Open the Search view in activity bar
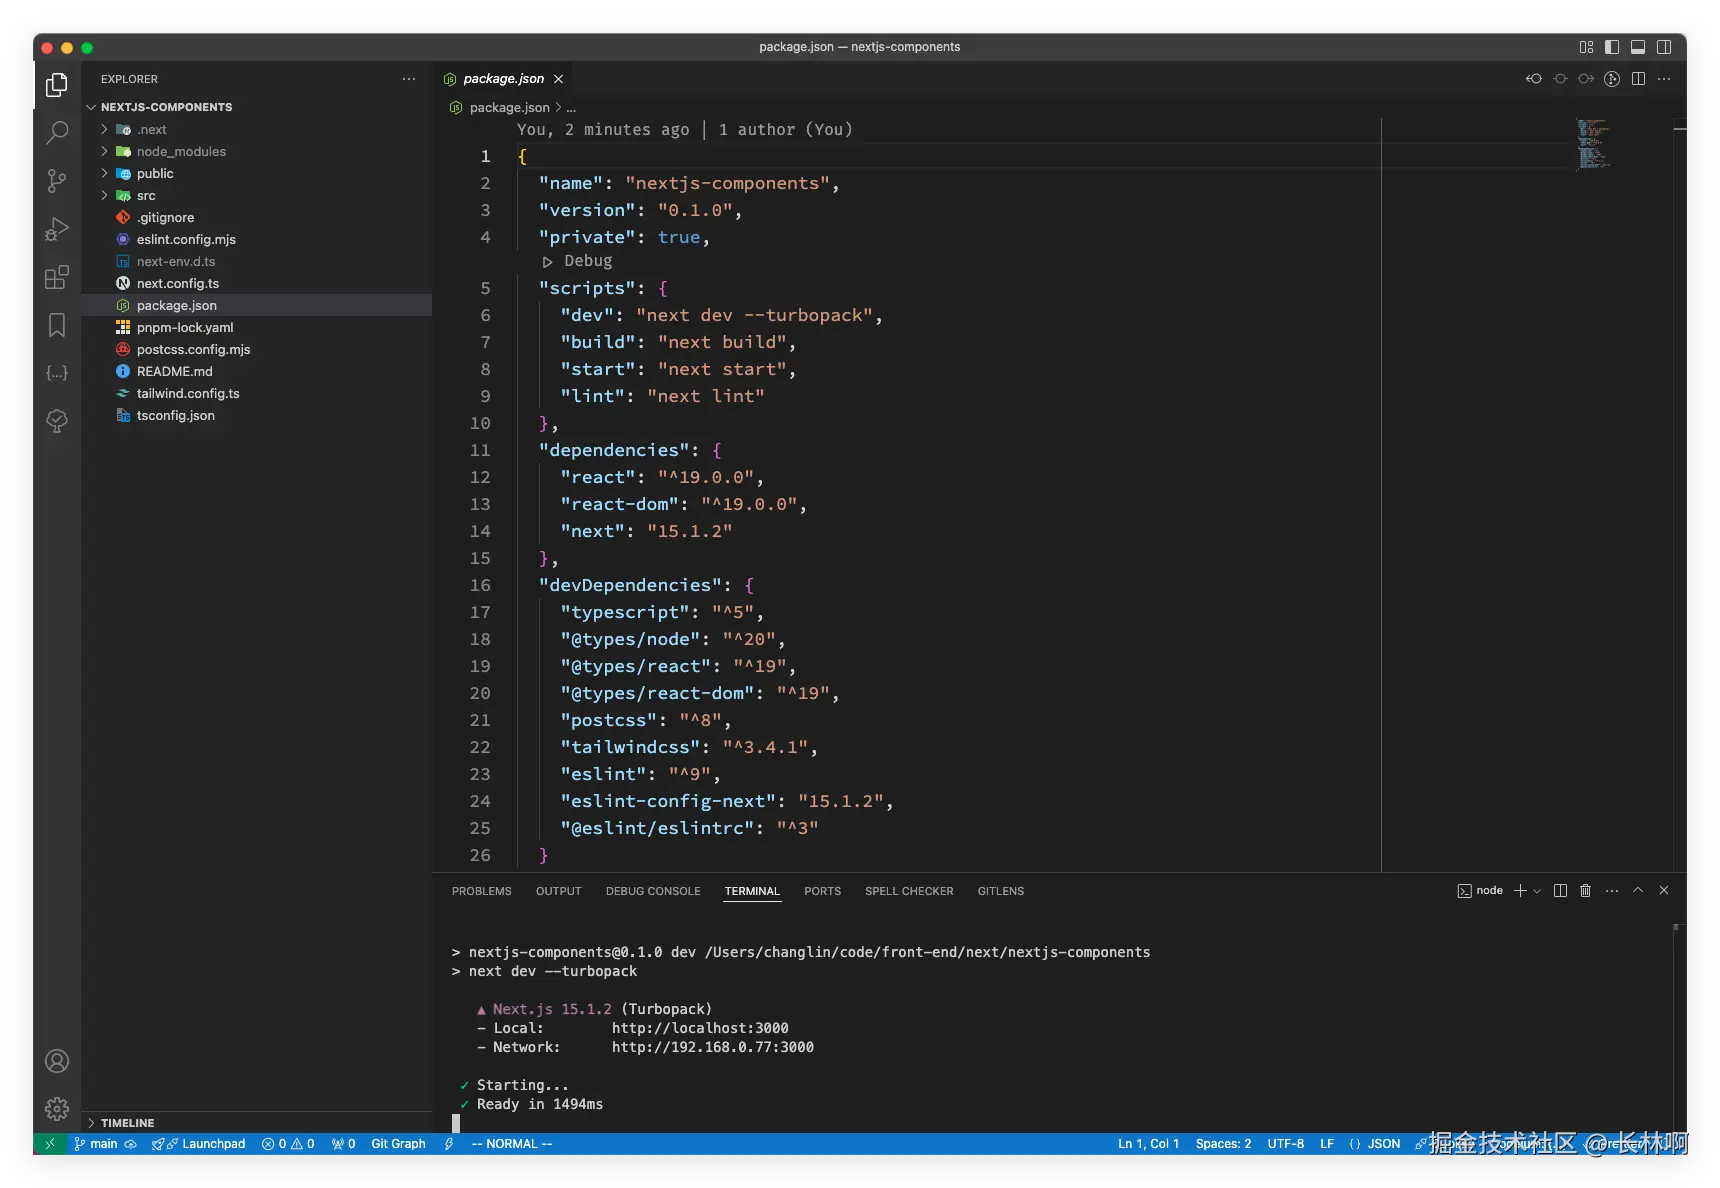Screen dimensions: 1720x1188 [x=57, y=132]
